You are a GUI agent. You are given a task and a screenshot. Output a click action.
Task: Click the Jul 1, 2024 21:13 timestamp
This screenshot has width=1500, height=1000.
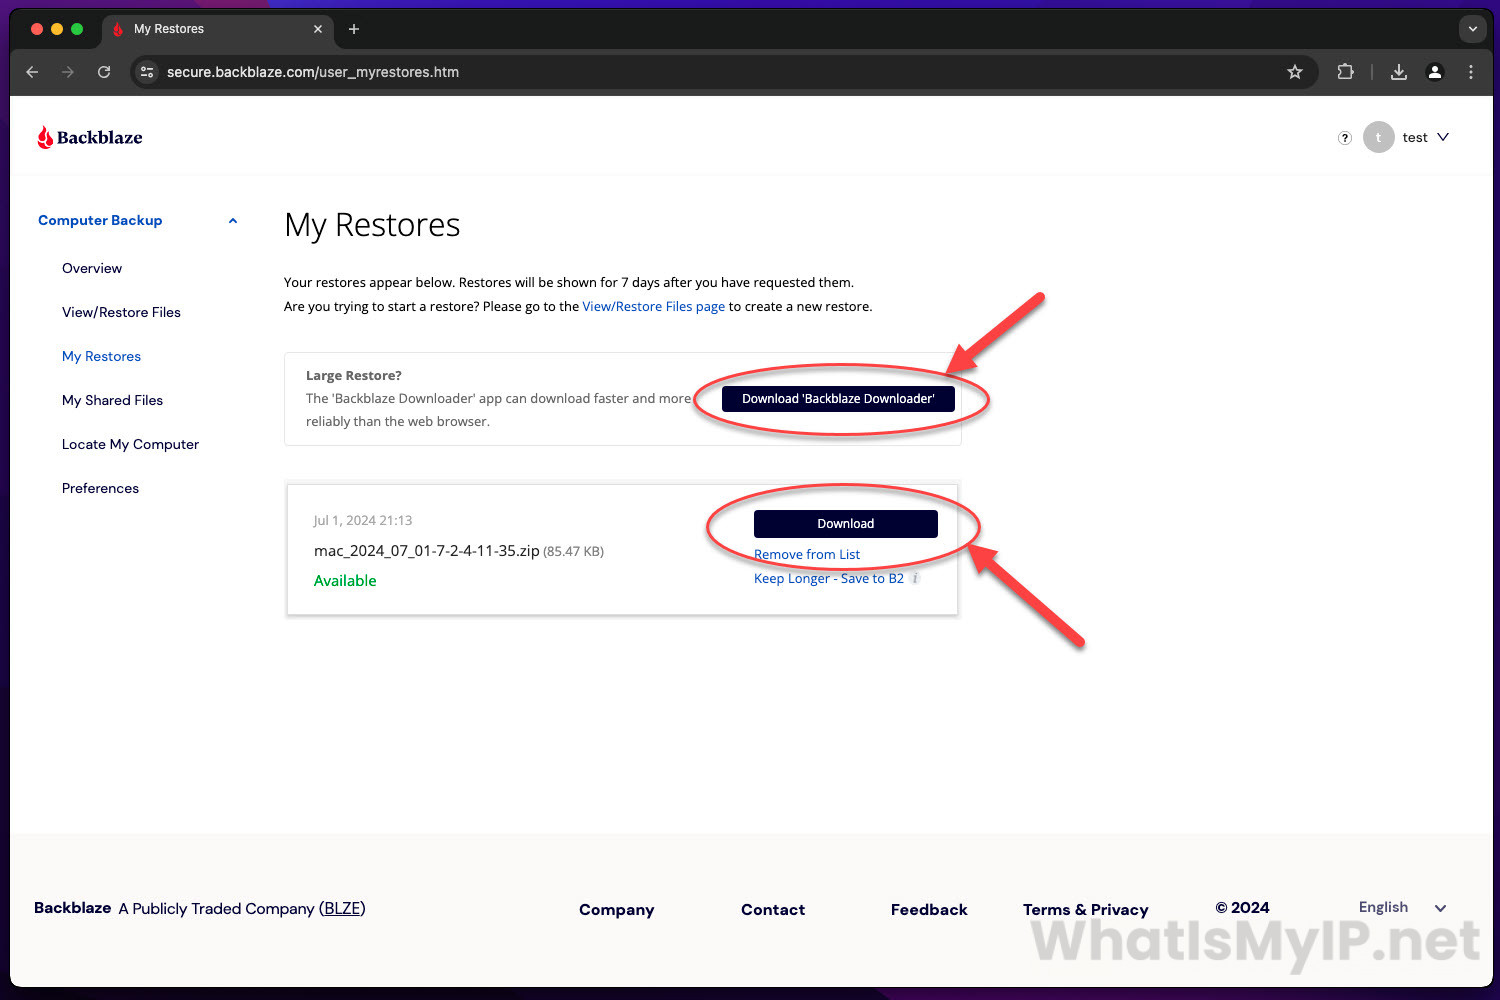click(x=363, y=520)
